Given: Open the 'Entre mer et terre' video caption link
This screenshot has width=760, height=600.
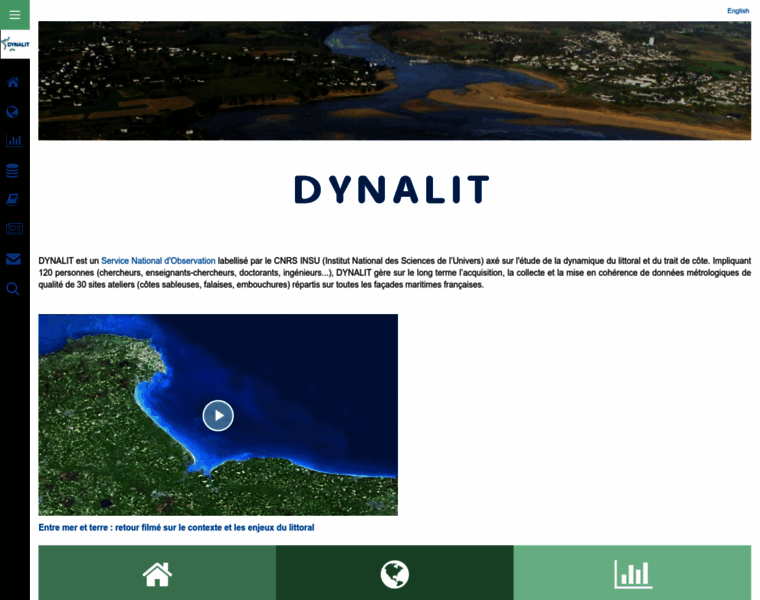Looking at the screenshot, I should 176,527.
